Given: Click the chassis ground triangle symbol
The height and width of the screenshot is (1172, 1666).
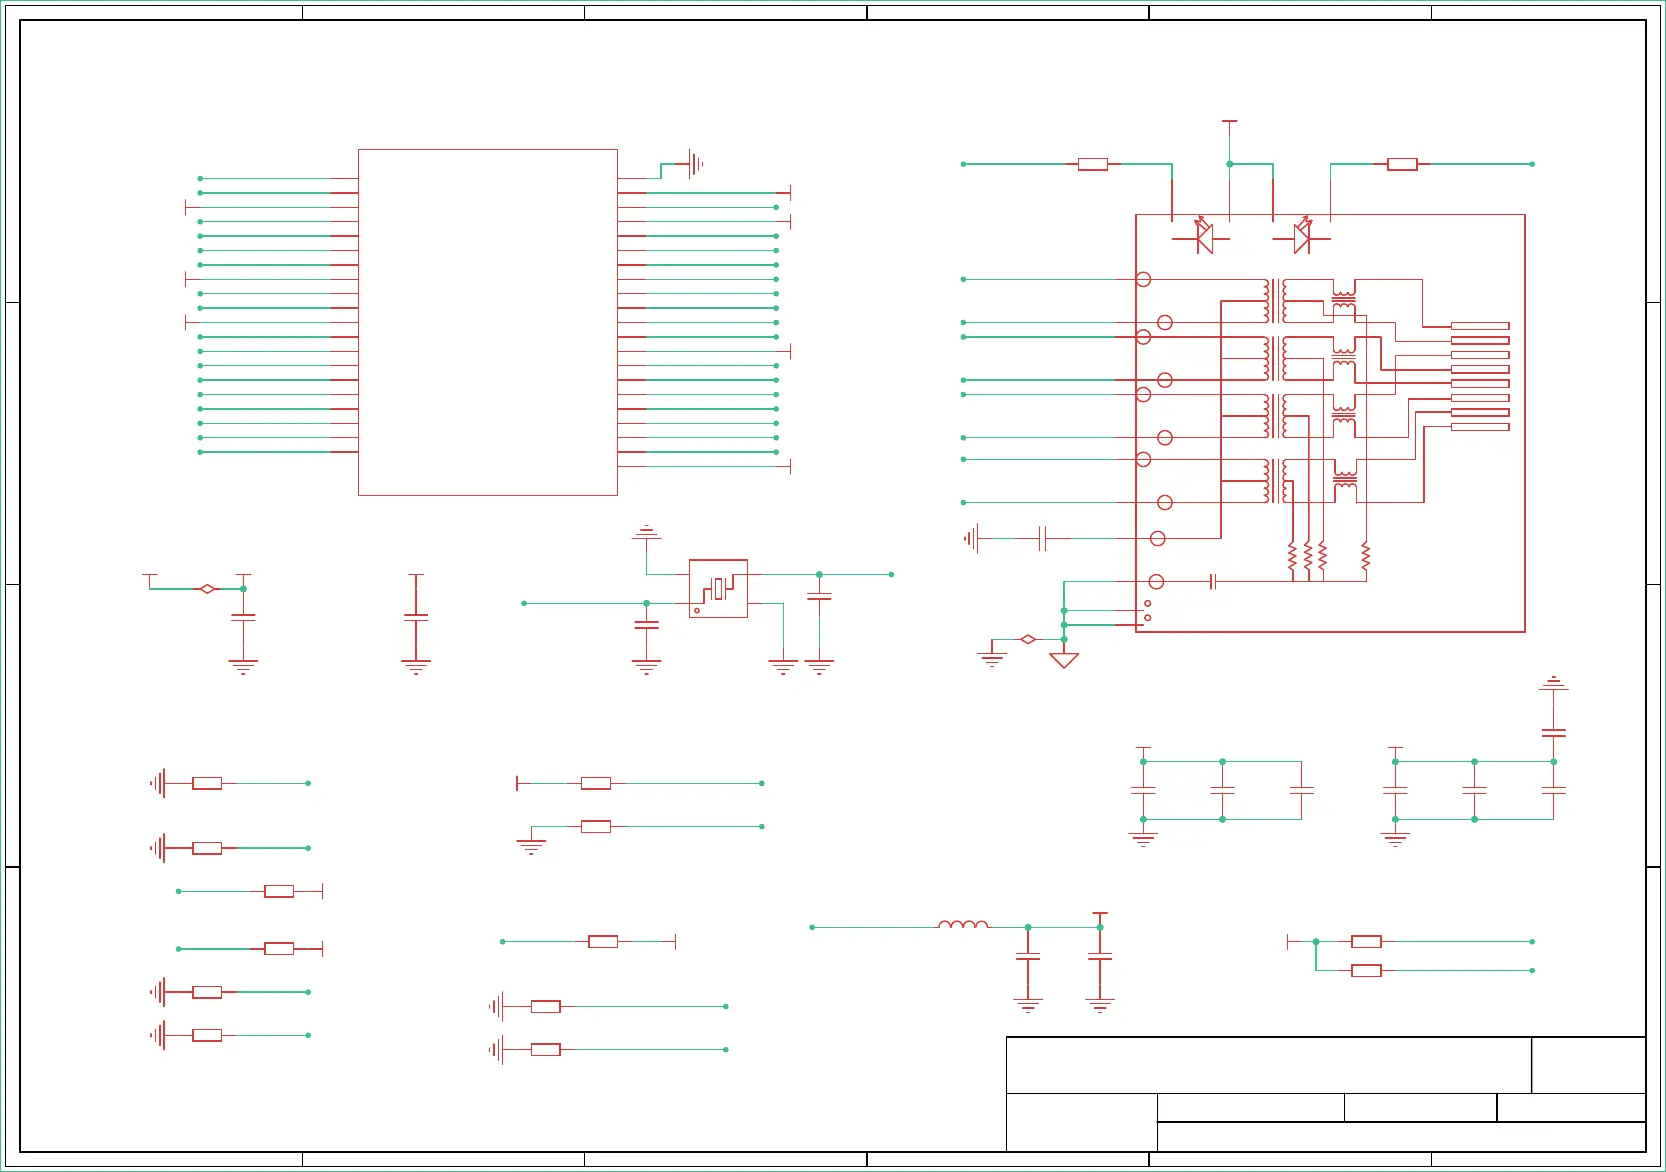Looking at the screenshot, I should tap(1064, 660).
